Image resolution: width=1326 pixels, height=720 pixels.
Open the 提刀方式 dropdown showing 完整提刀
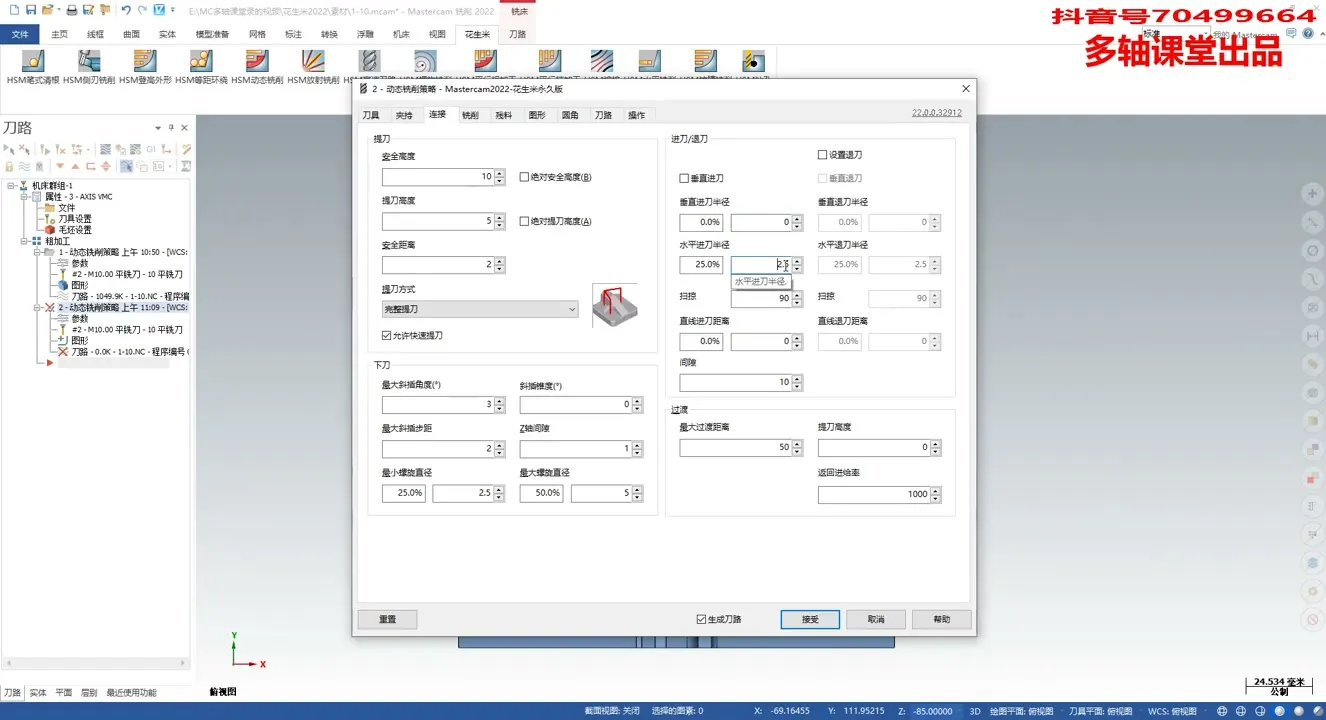coord(480,310)
